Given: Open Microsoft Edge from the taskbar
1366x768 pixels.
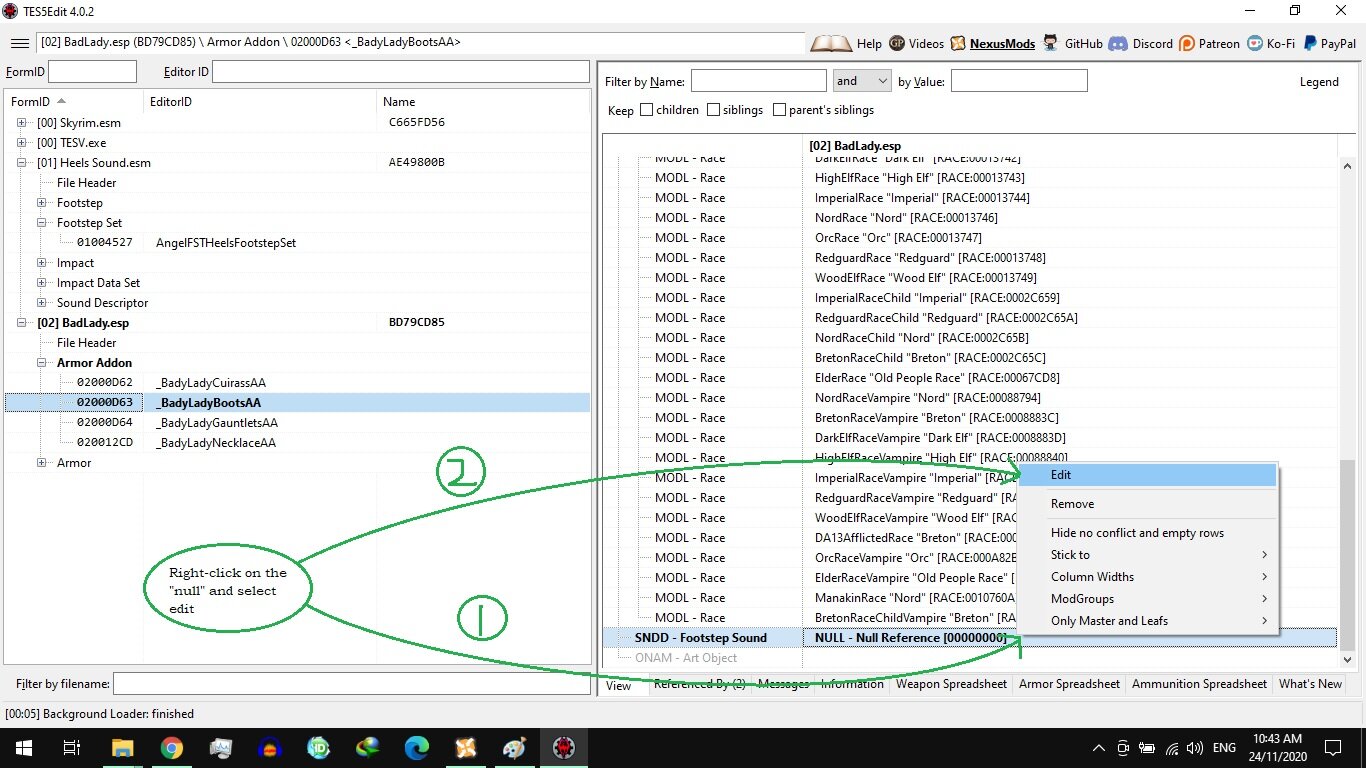Looking at the screenshot, I should click(x=416, y=748).
